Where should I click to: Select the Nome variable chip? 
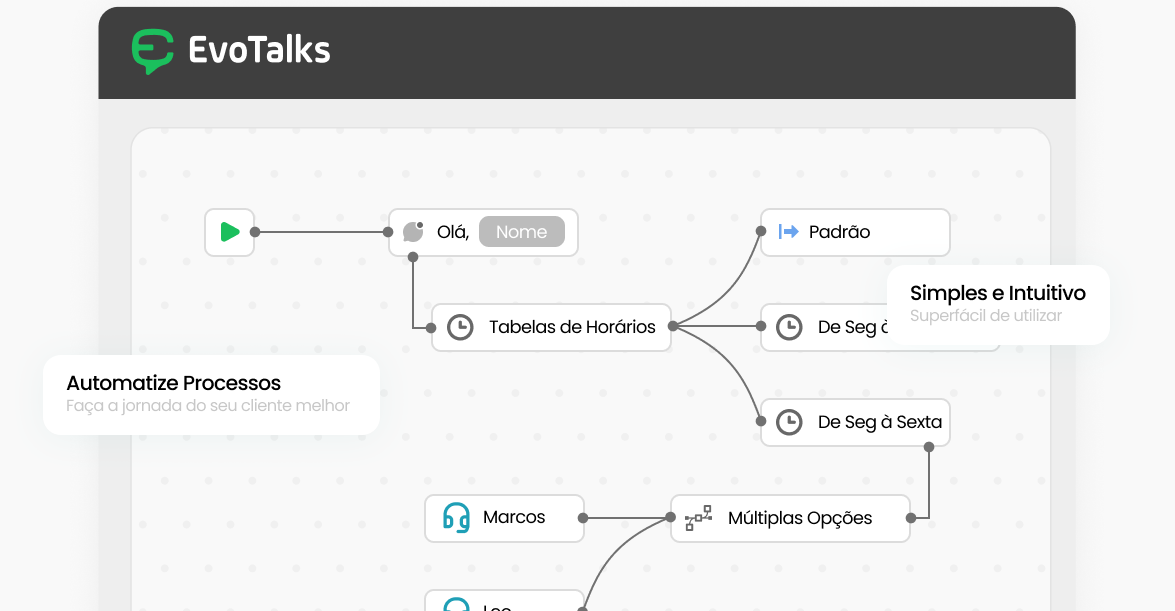(522, 232)
